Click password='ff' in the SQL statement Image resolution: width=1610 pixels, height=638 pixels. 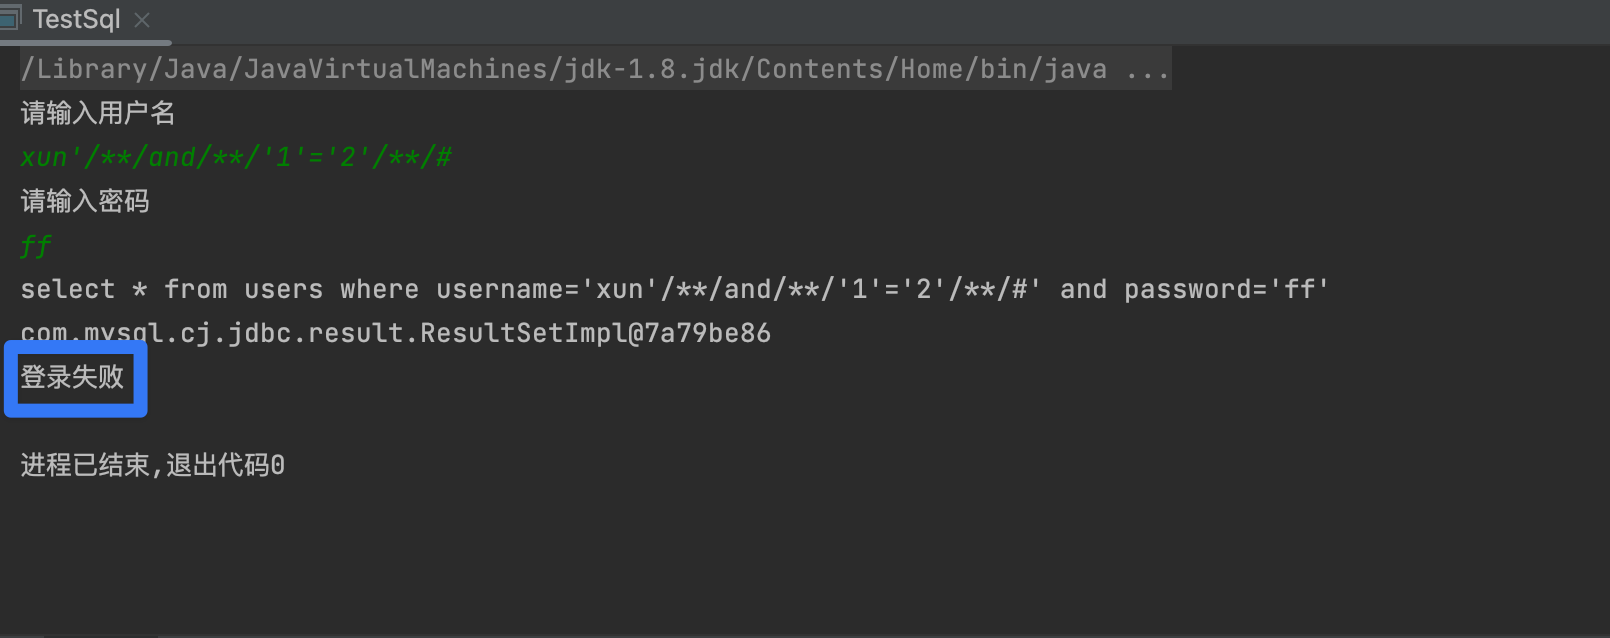point(1226,290)
